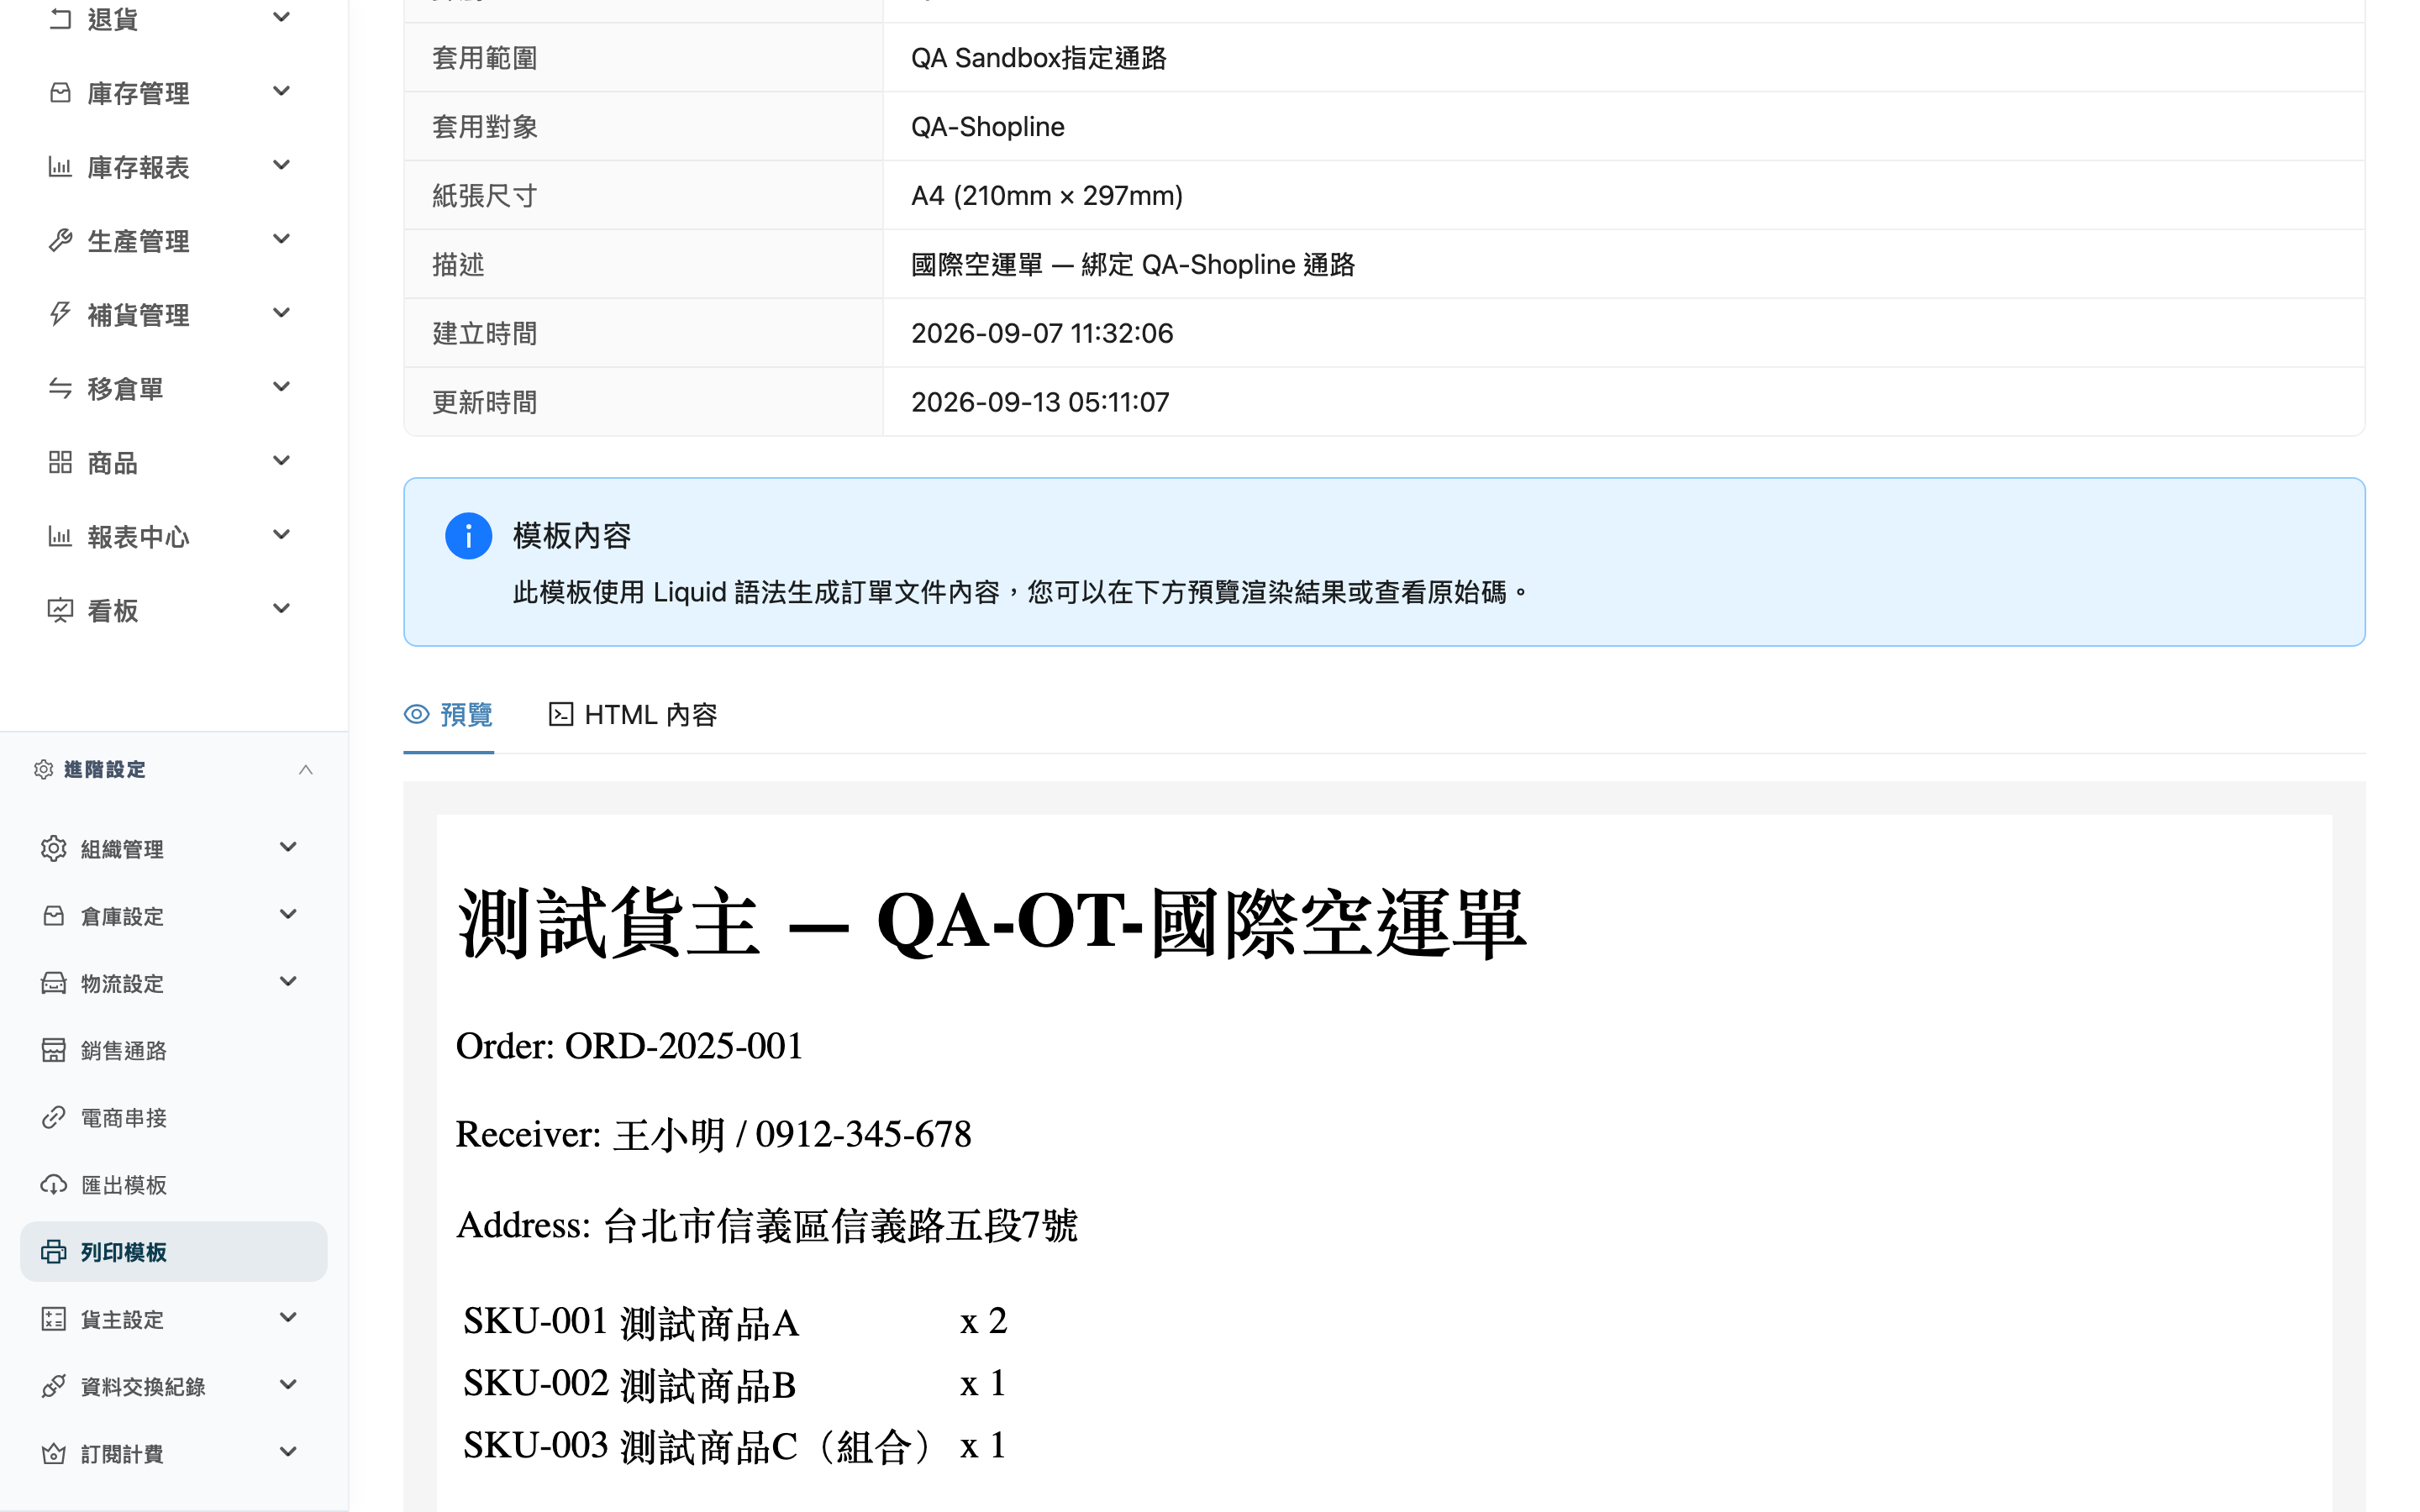
Task: Click the 庫存管理 inventory box icon
Action: click(x=60, y=92)
